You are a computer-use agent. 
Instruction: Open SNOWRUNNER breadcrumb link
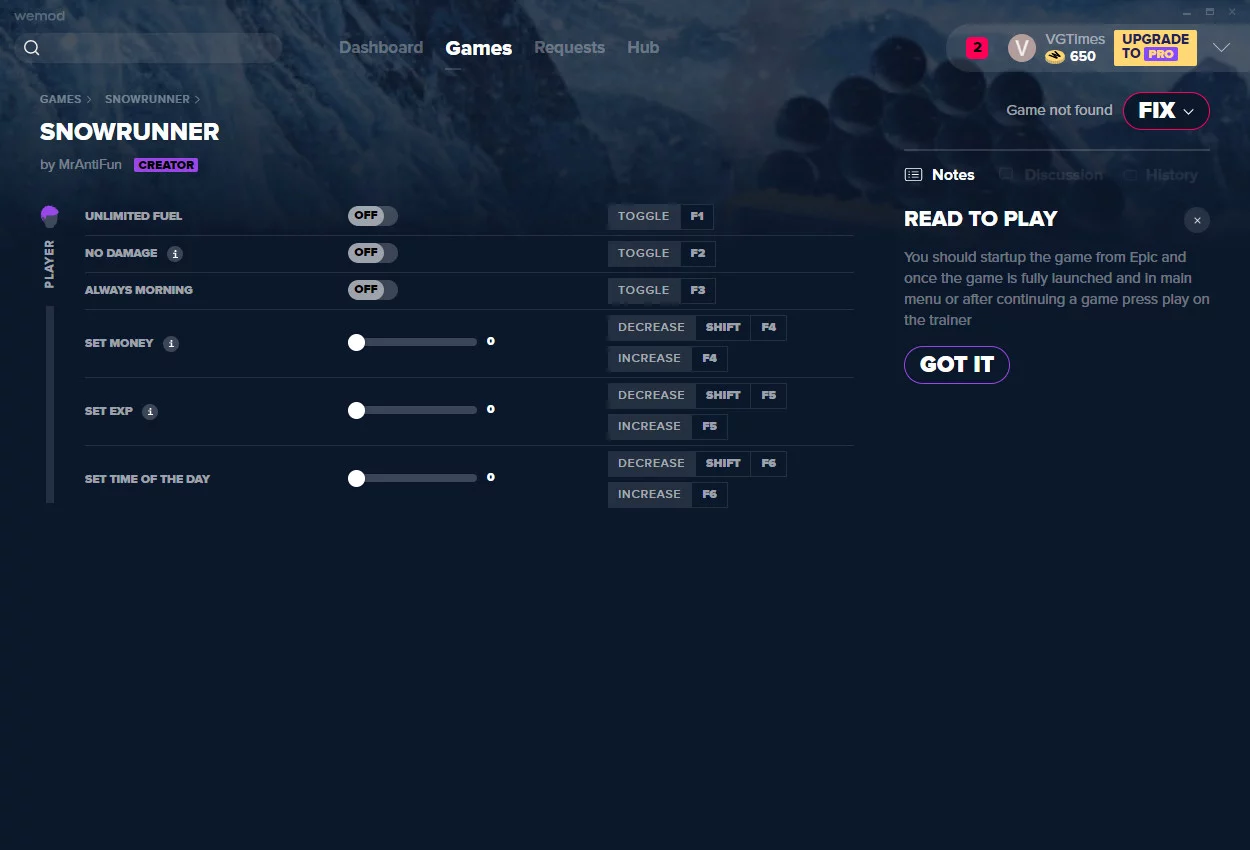(x=147, y=100)
